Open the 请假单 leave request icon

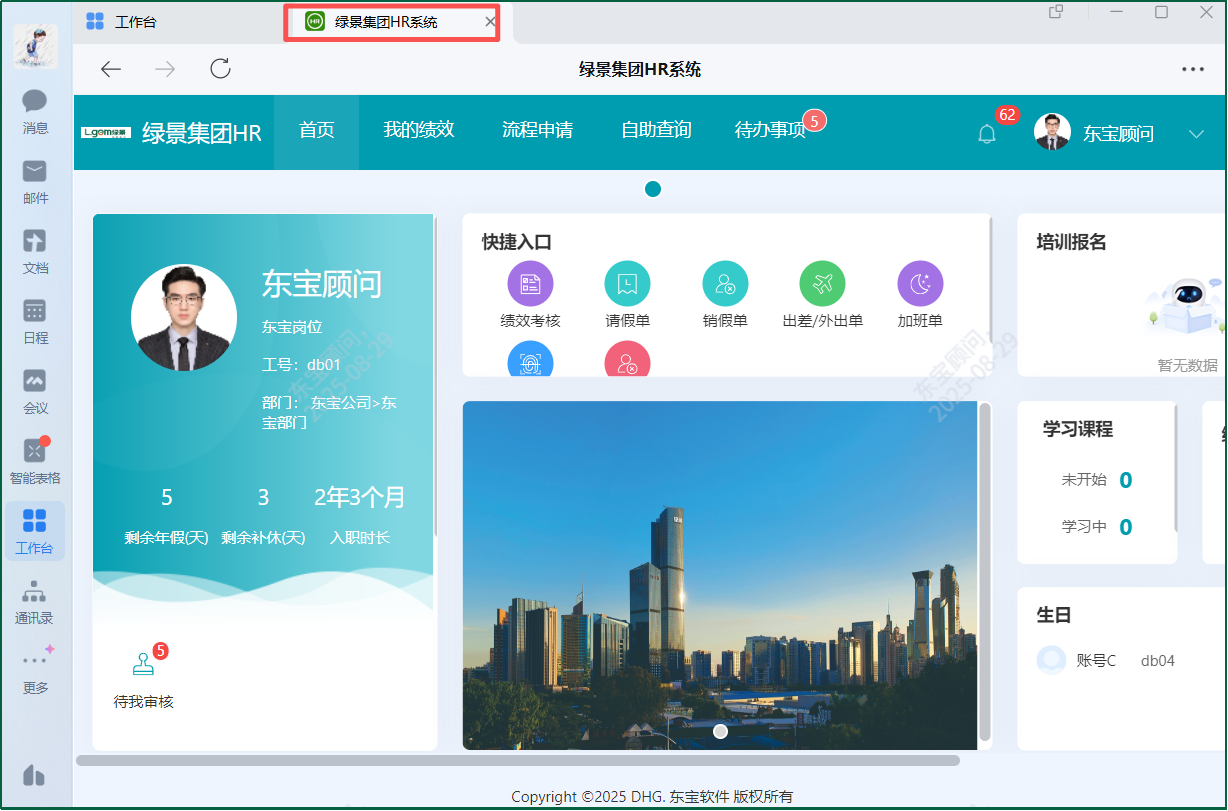coord(627,284)
